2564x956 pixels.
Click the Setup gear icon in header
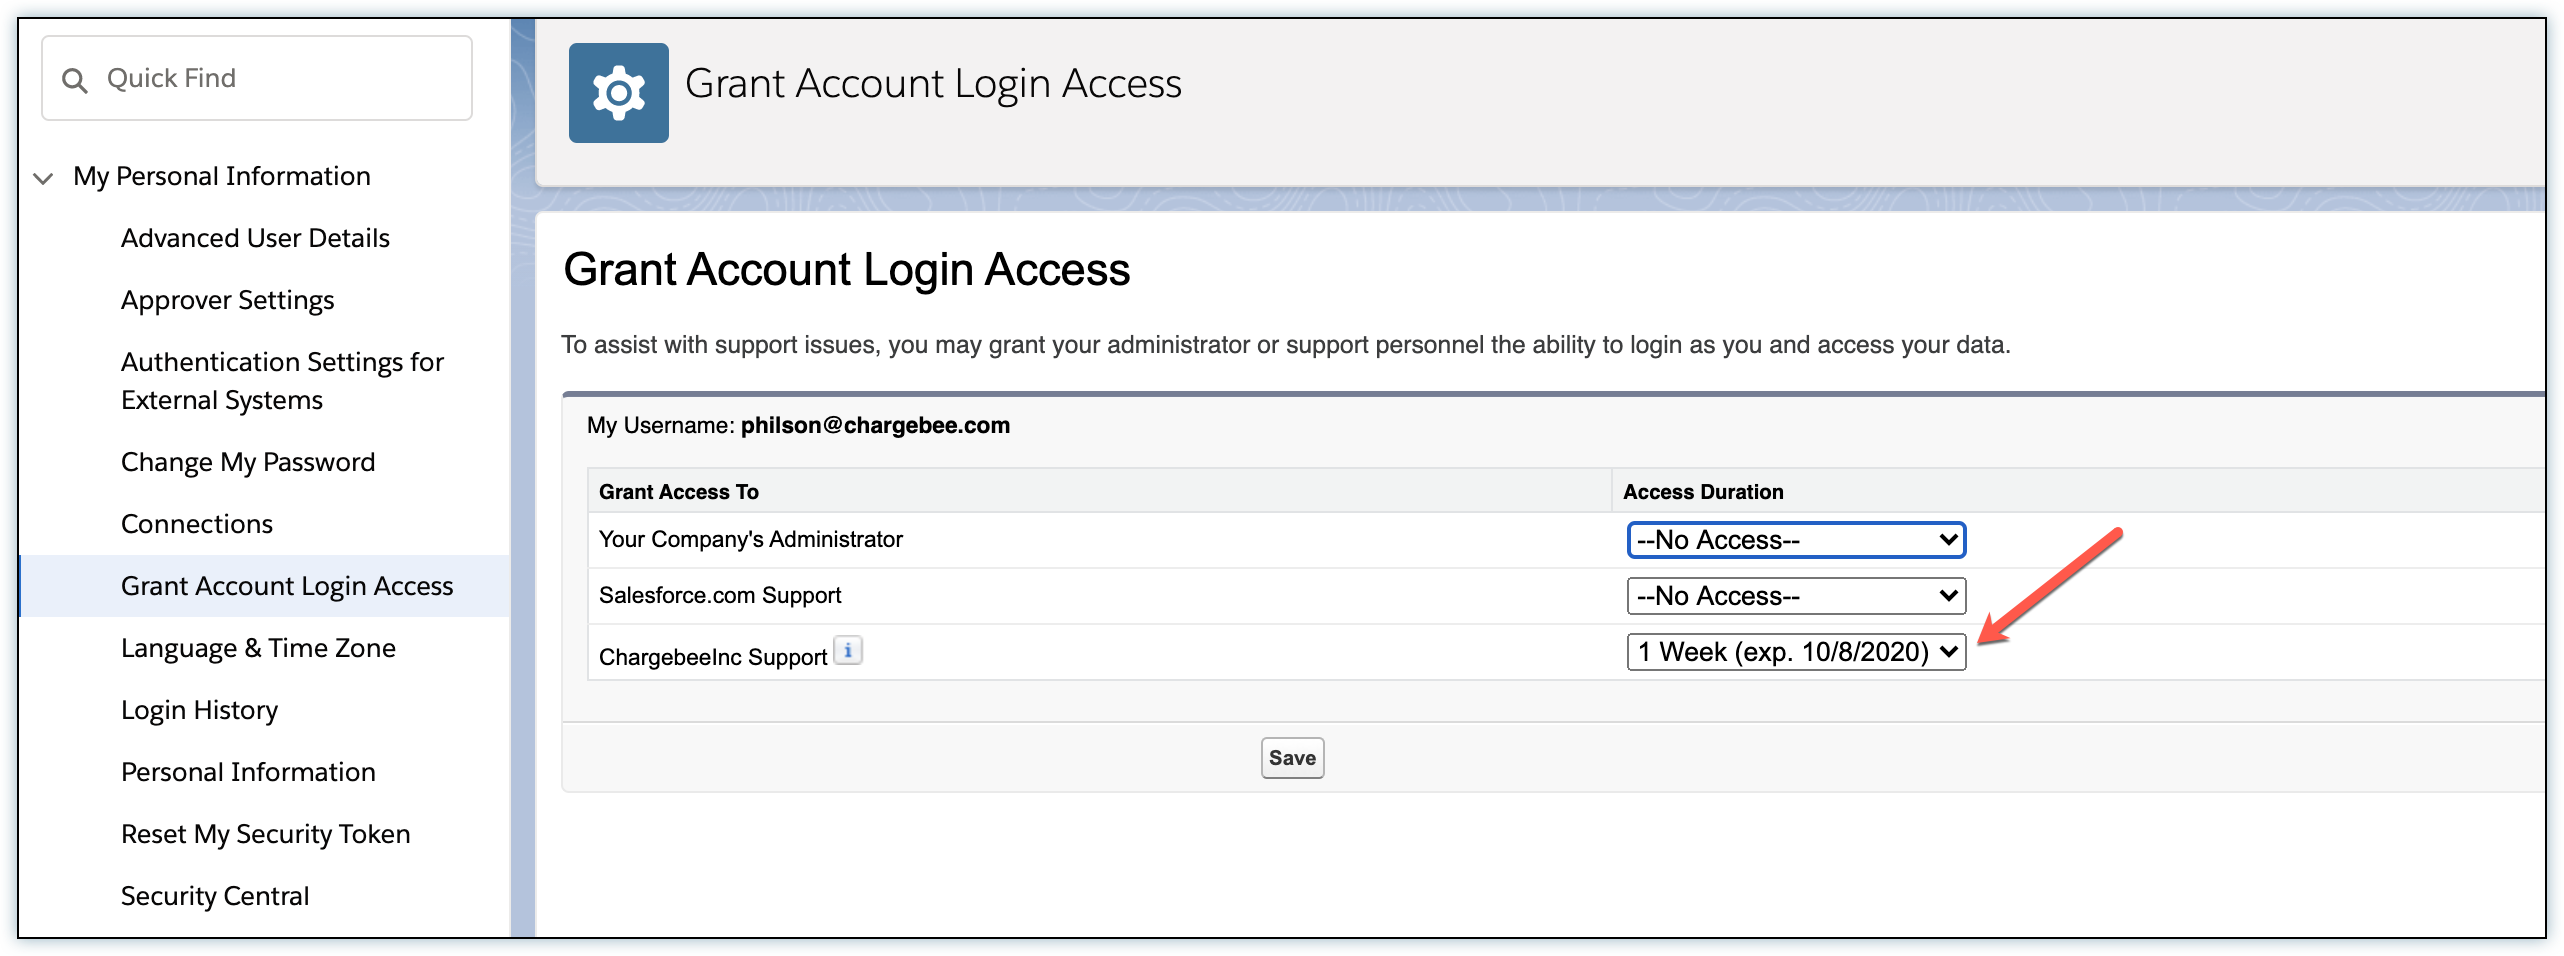point(618,93)
